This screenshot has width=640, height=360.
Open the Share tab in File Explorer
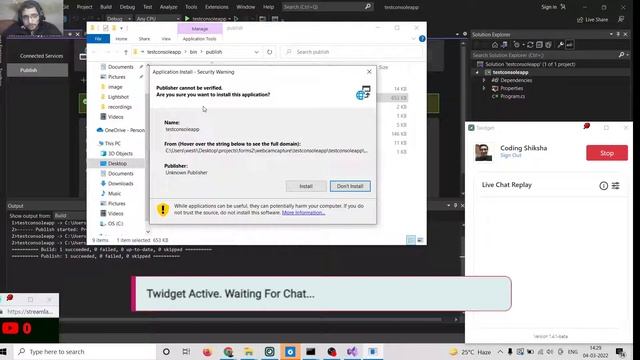[144, 39]
